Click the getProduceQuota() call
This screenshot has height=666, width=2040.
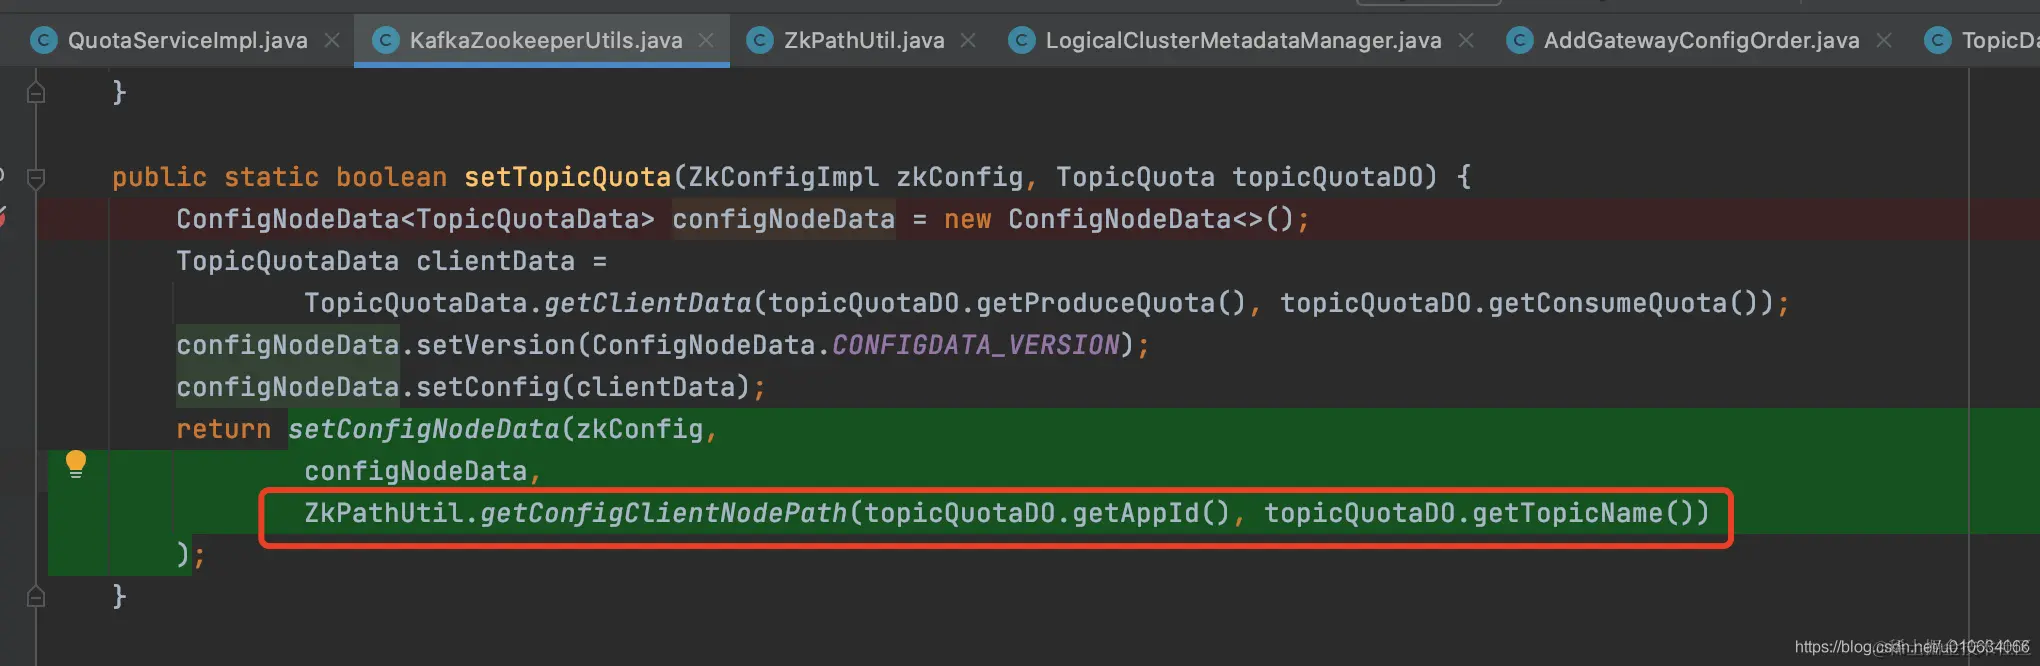click(x=1111, y=303)
